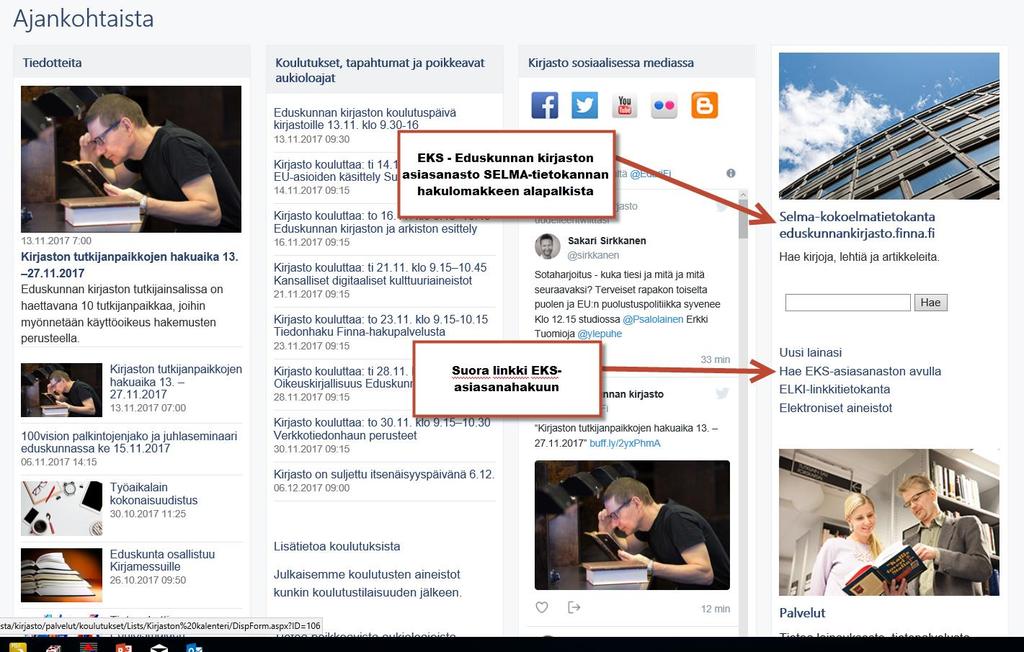Click the Sakari Sirkkanen tweet author name
Viewport: 1024px width, 652px height.
tap(607, 240)
